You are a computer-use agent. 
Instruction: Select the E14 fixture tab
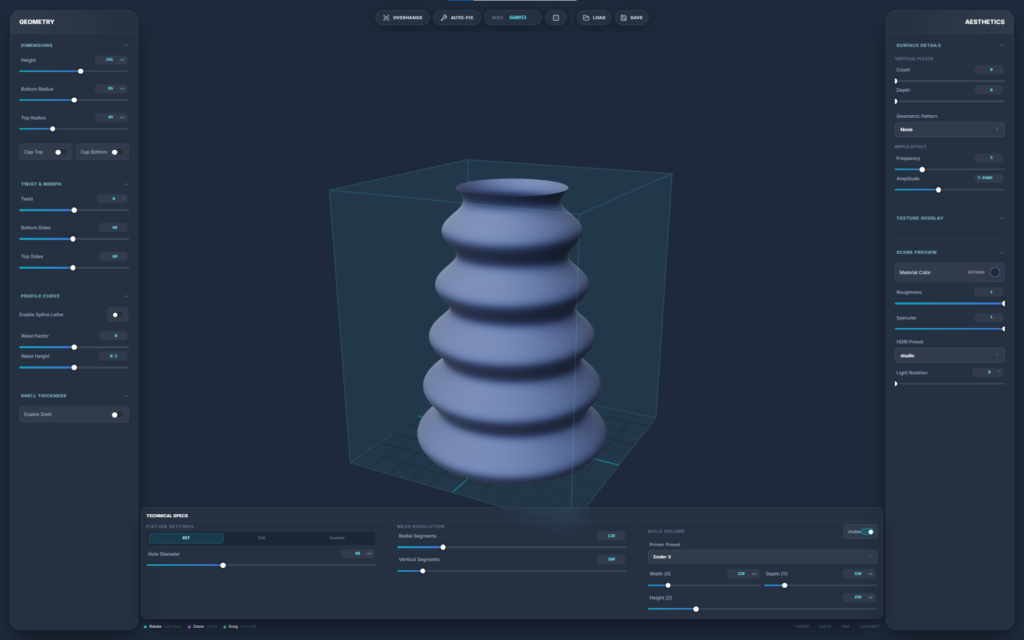[x=262, y=538]
